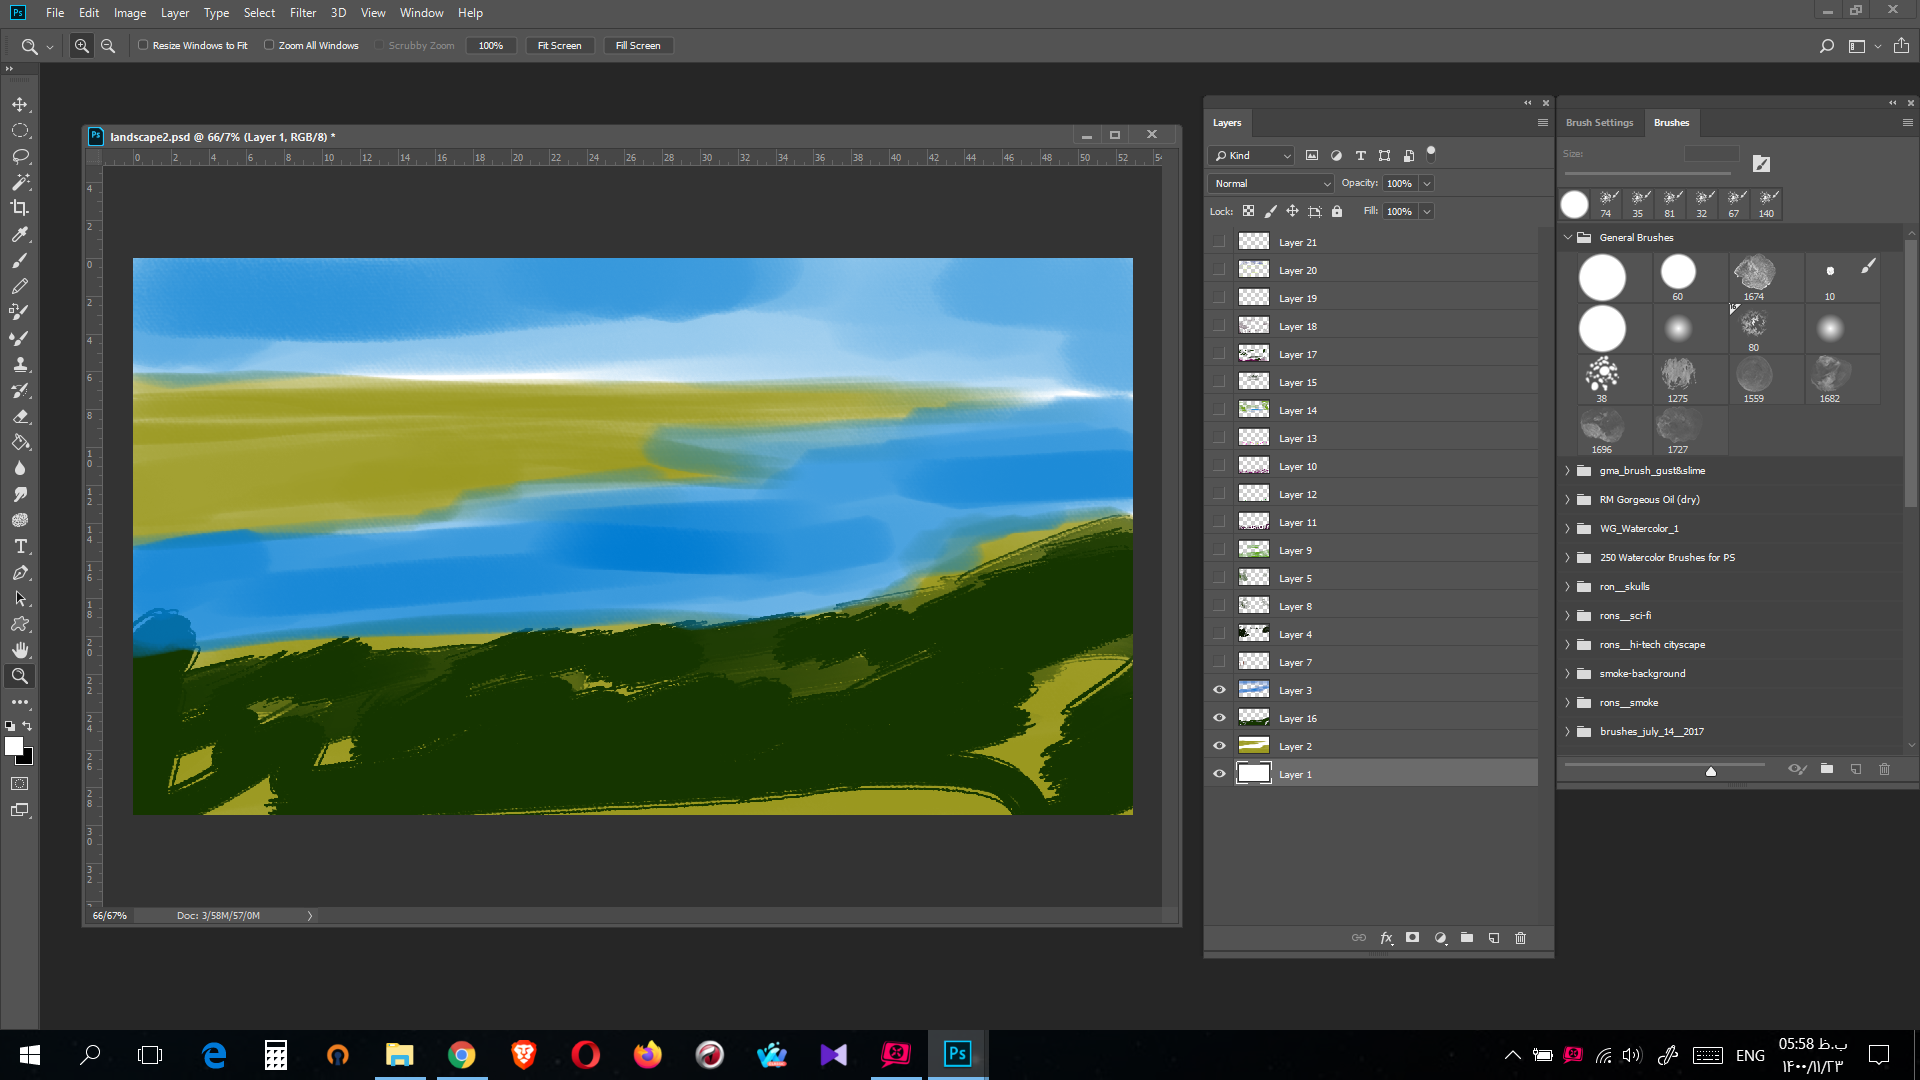Click the Zoom In magnifier option
1920x1080 pixels.
click(82, 46)
